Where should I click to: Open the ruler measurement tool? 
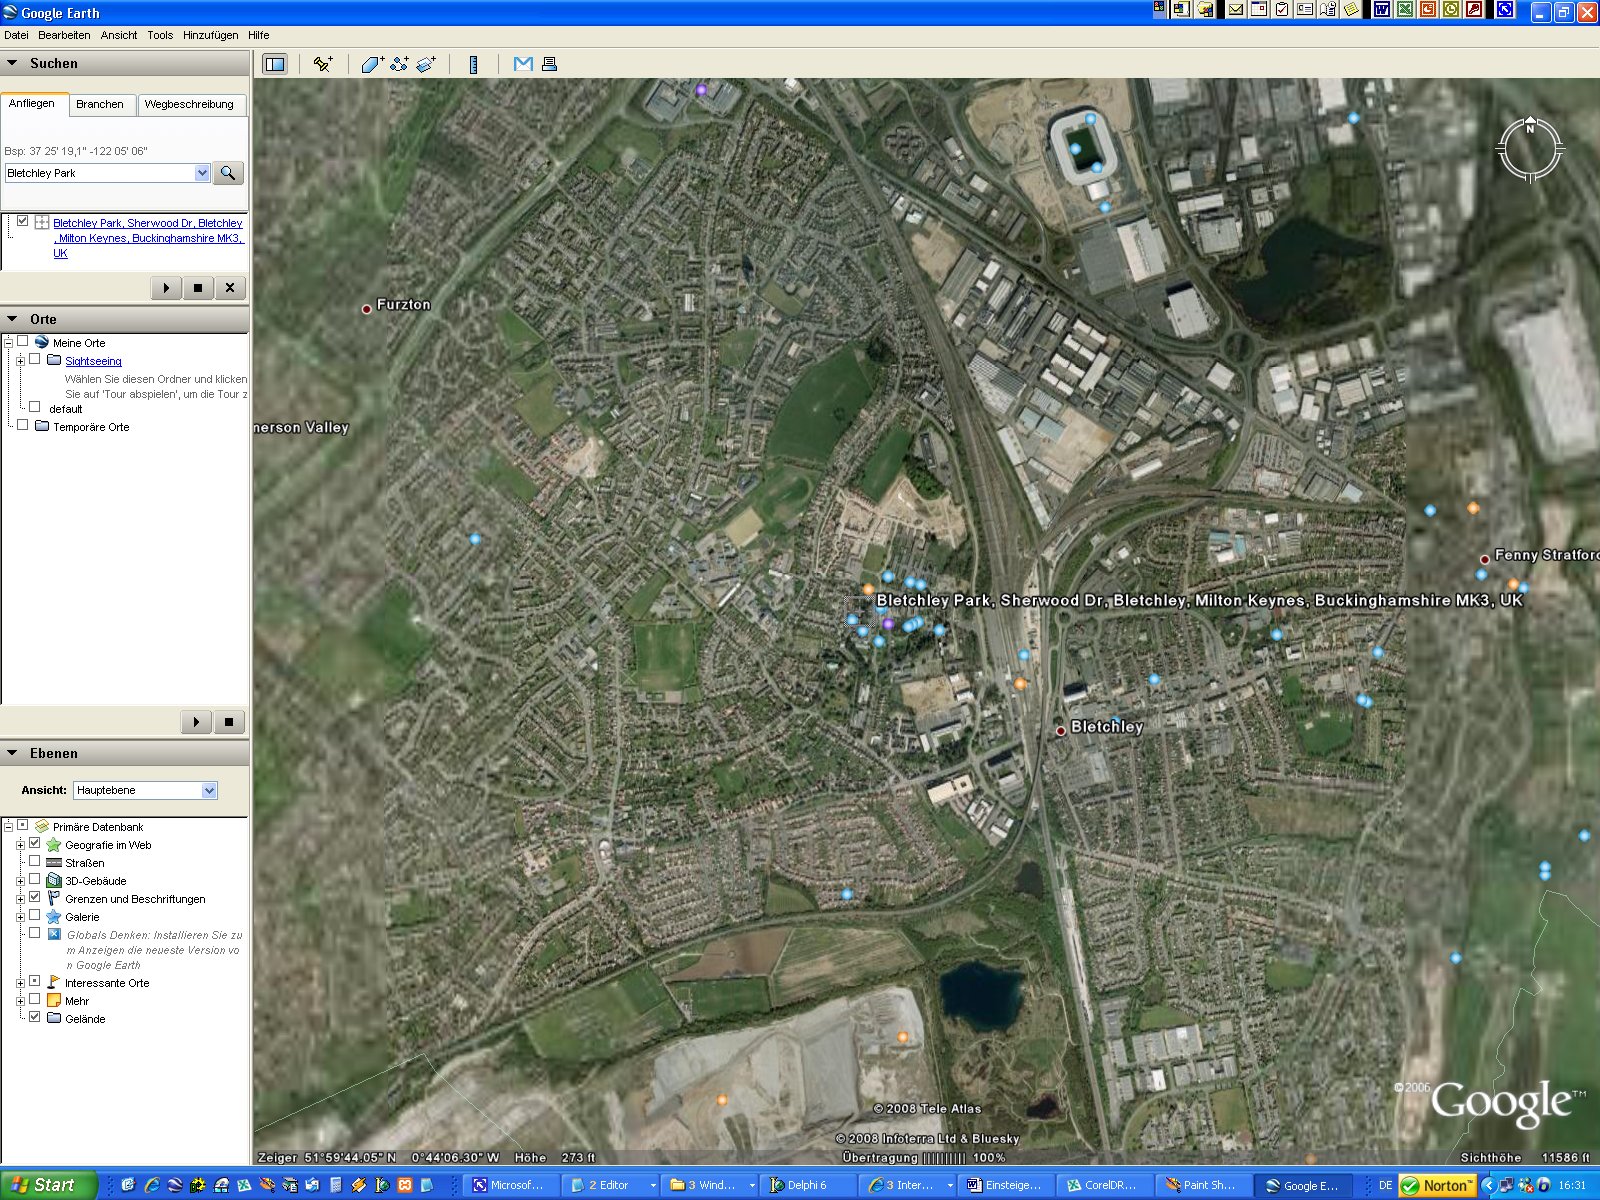473,64
